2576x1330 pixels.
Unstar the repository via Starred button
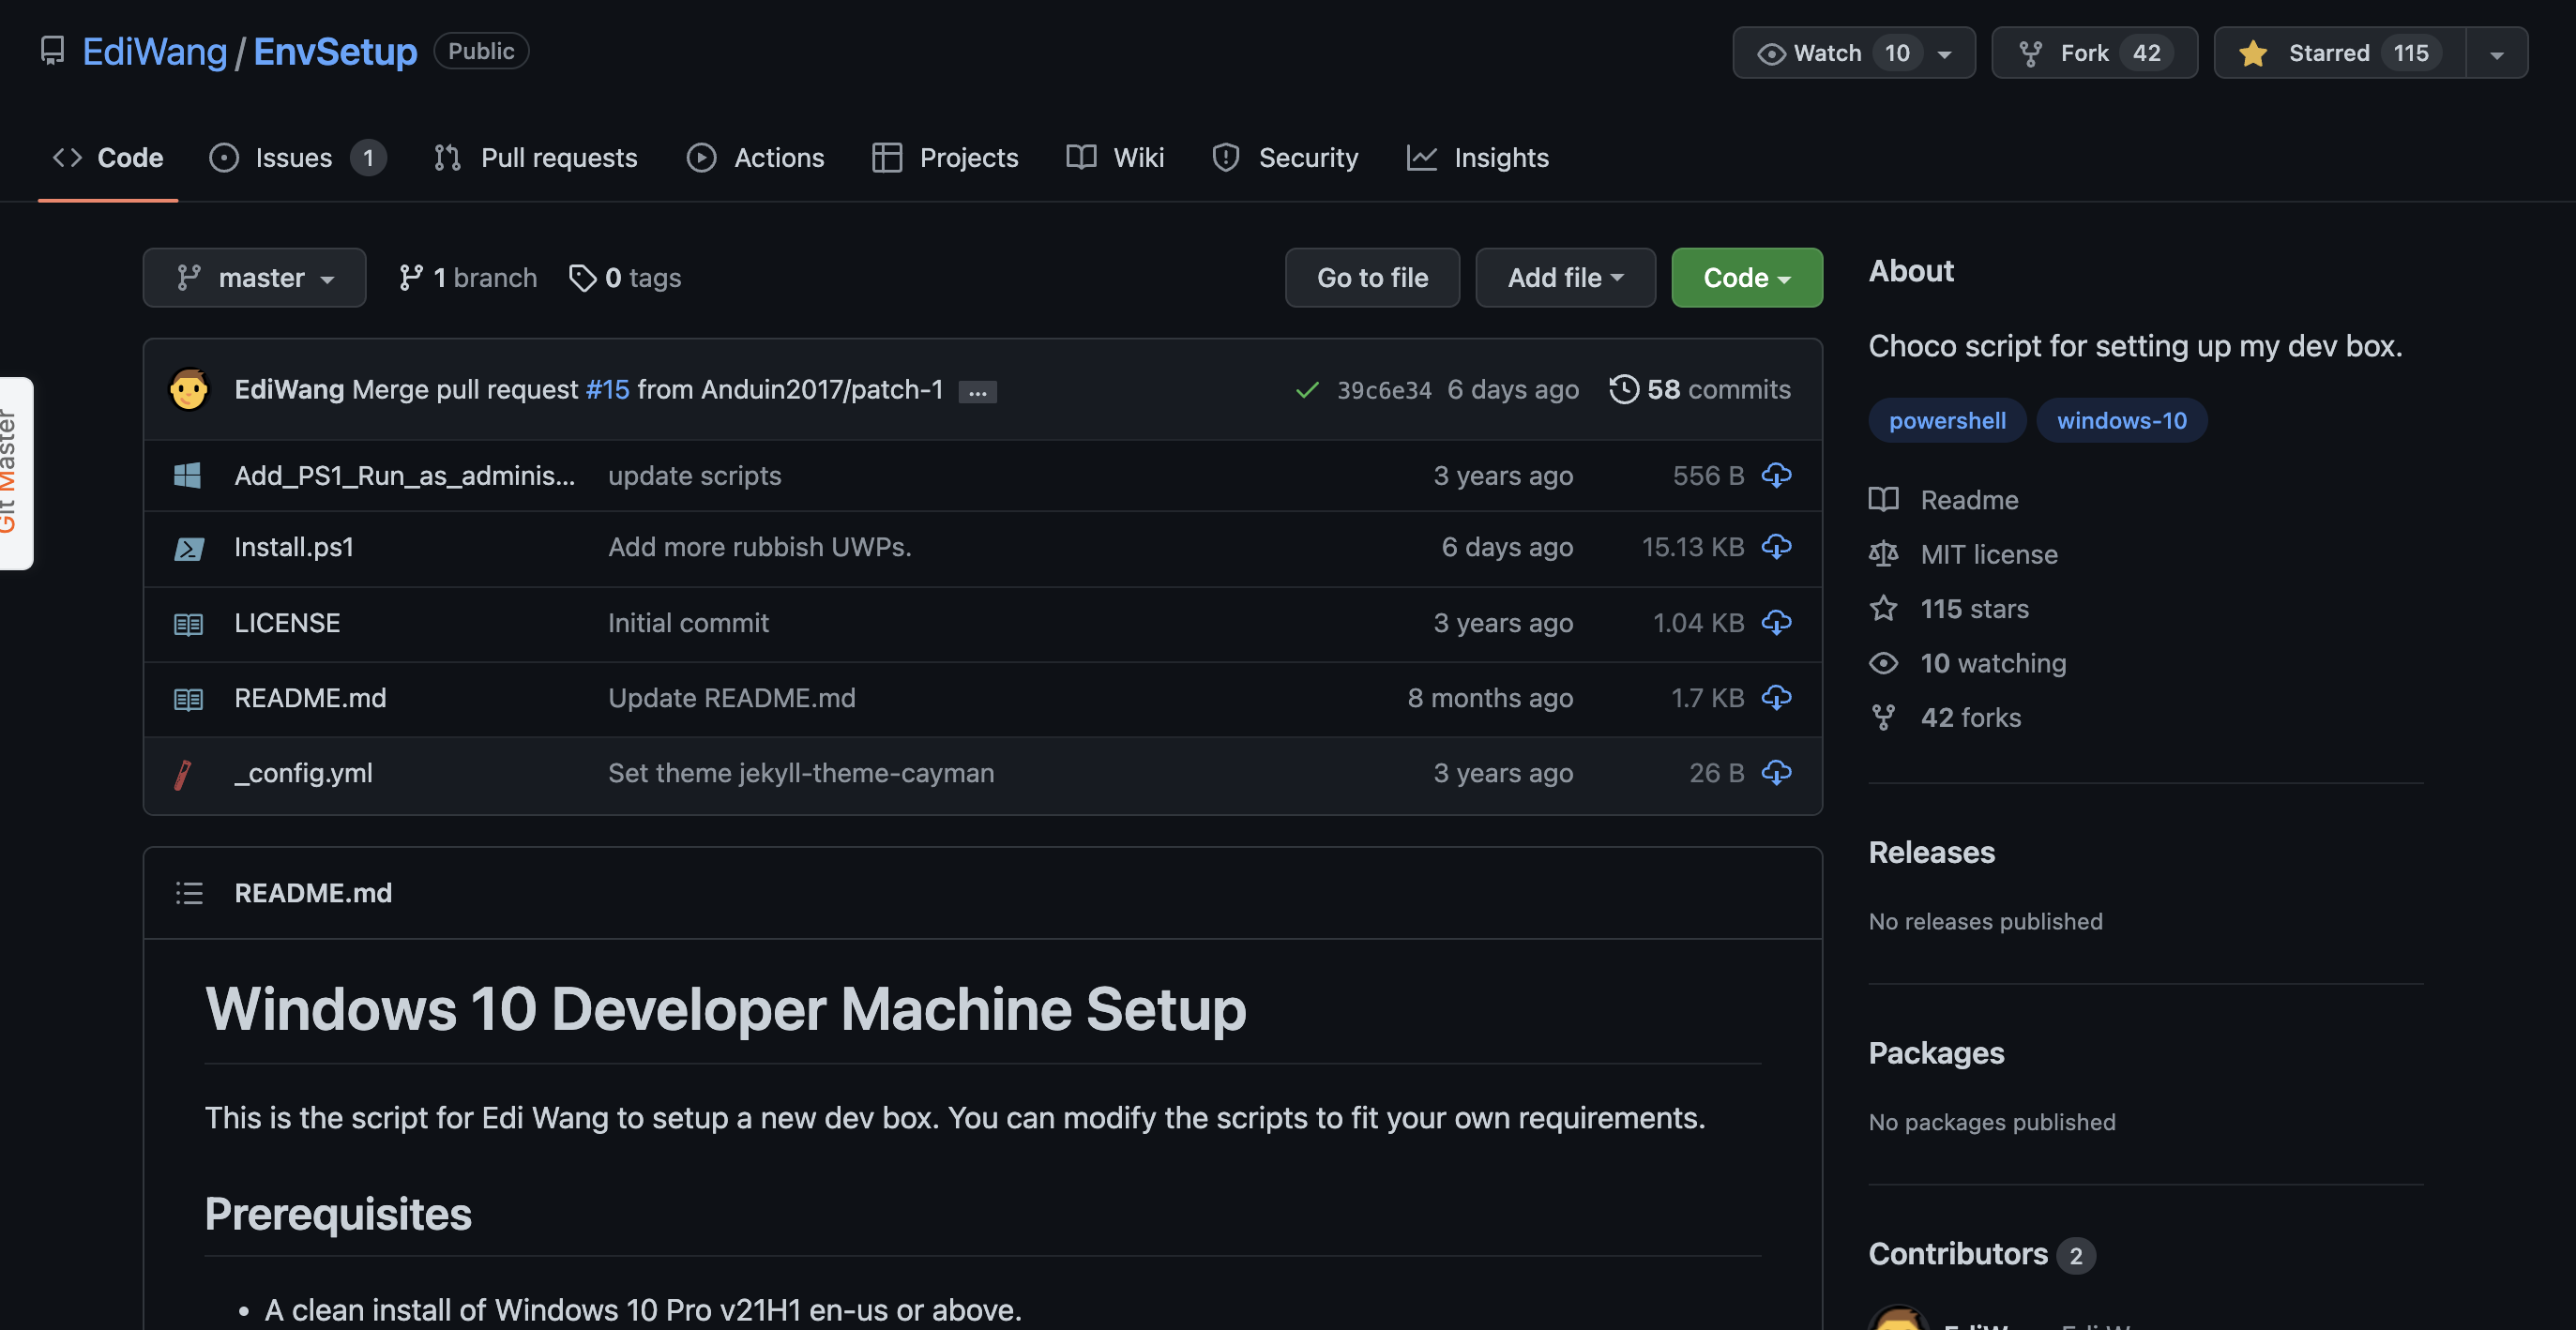point(2340,52)
